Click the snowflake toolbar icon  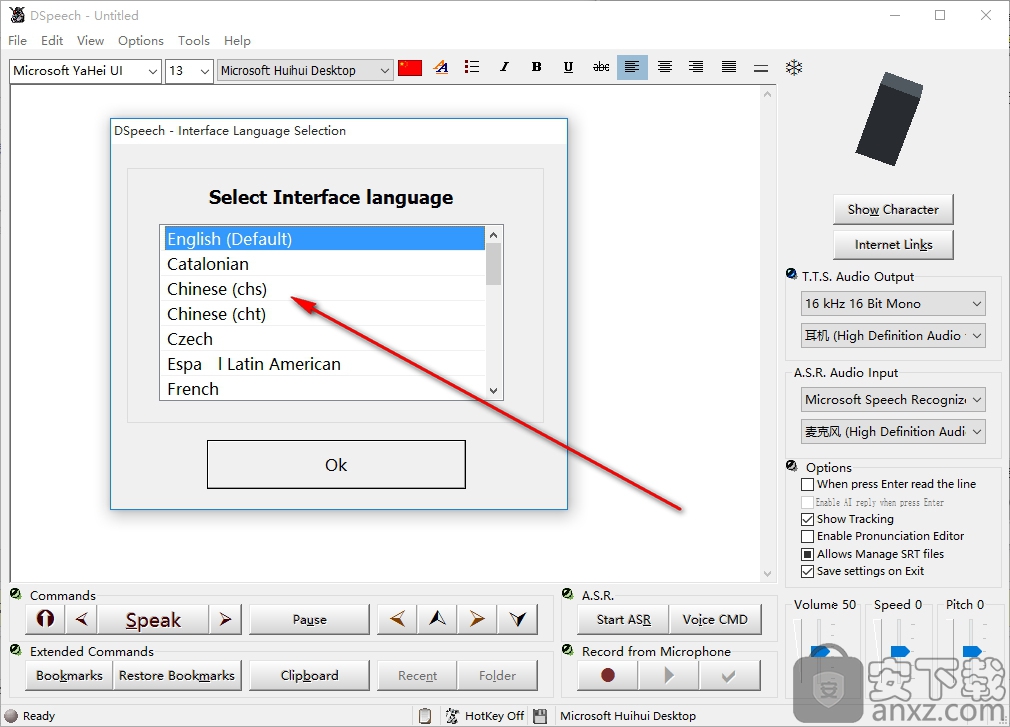[794, 67]
